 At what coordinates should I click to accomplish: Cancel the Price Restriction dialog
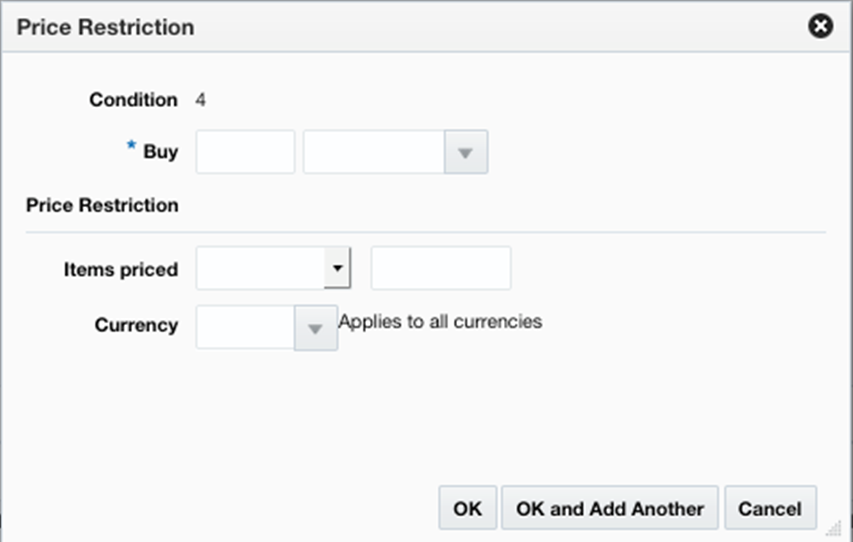pyautogui.click(x=770, y=508)
